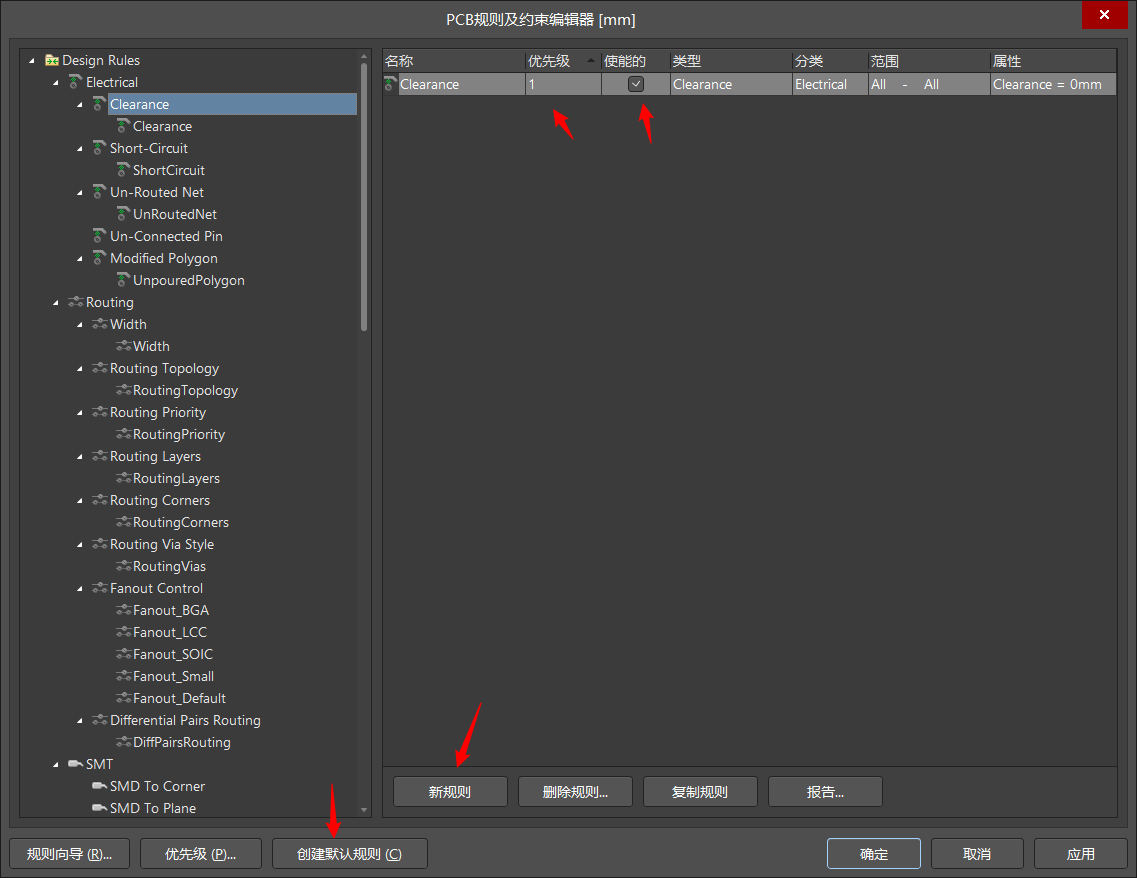This screenshot has height=878, width=1137.
Task: Click the 新规则 button
Action: click(x=450, y=792)
